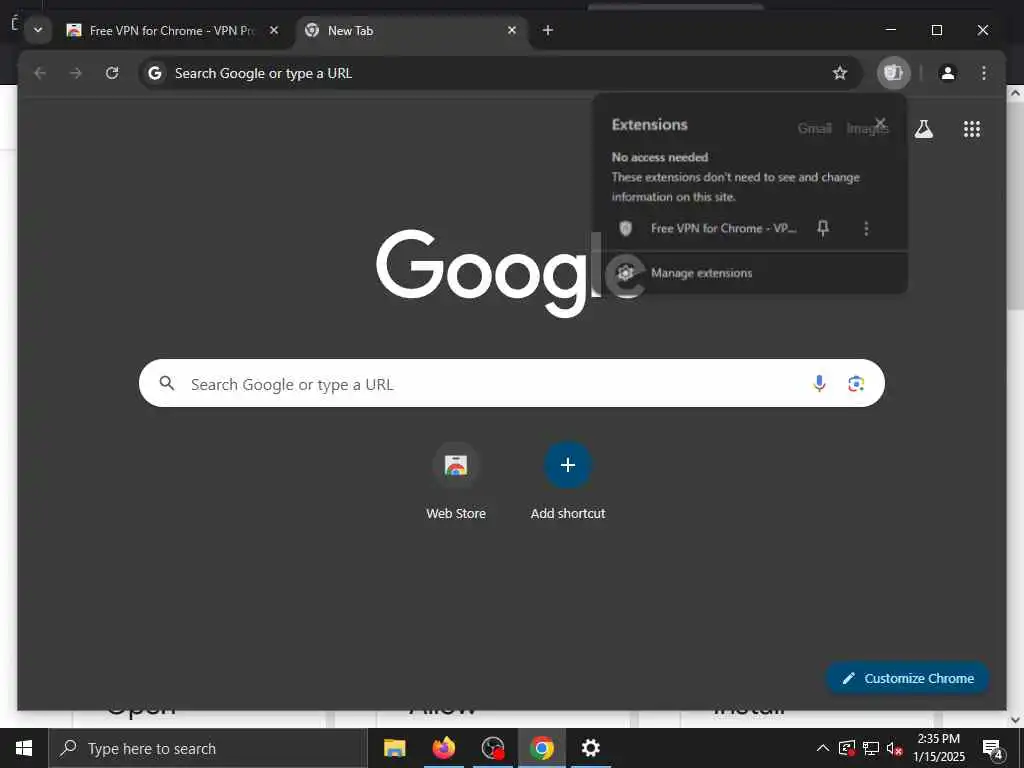Open the Google apps grid

[972, 129]
